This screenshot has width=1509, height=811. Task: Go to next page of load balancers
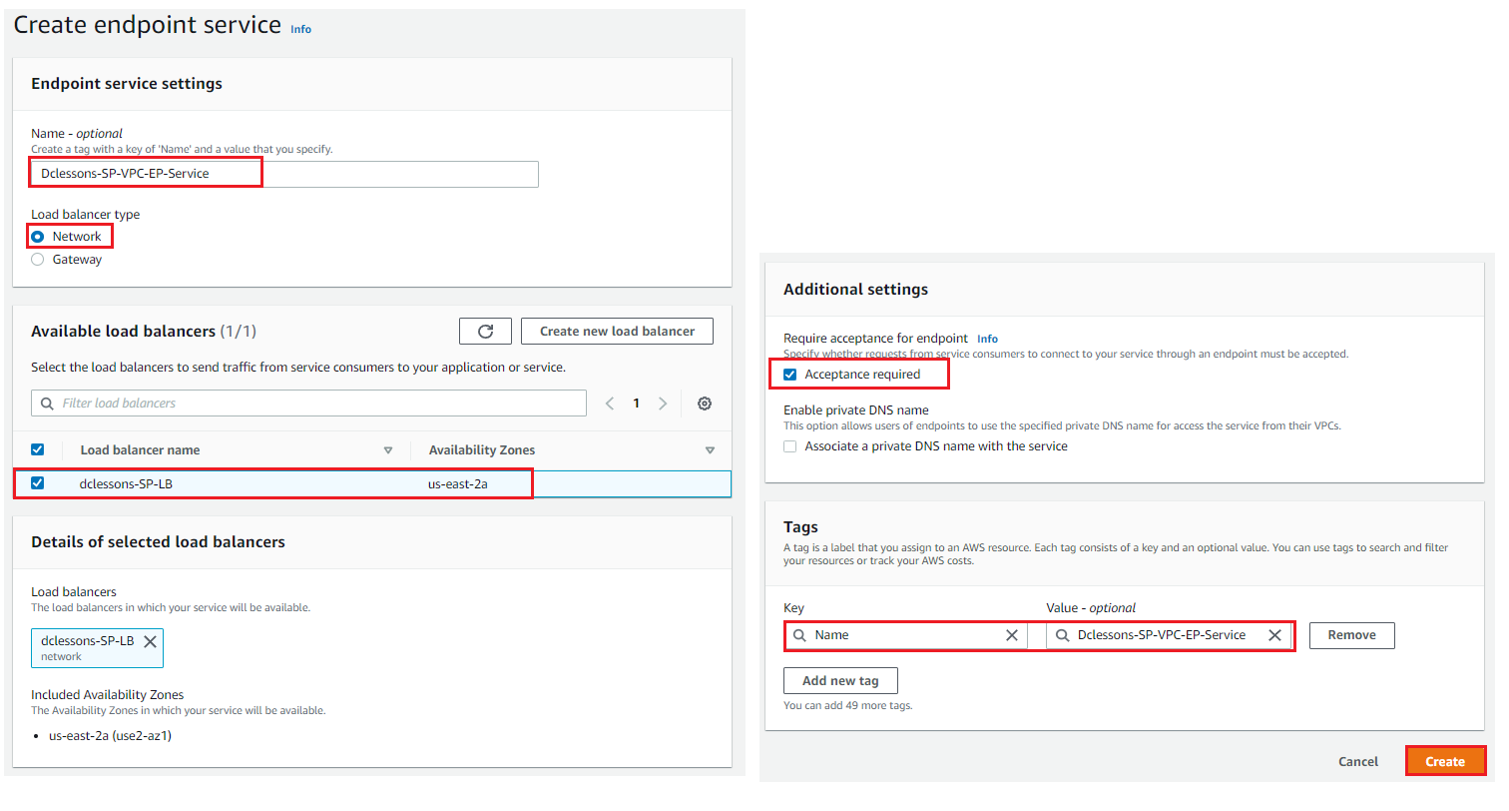pyautogui.click(x=663, y=403)
